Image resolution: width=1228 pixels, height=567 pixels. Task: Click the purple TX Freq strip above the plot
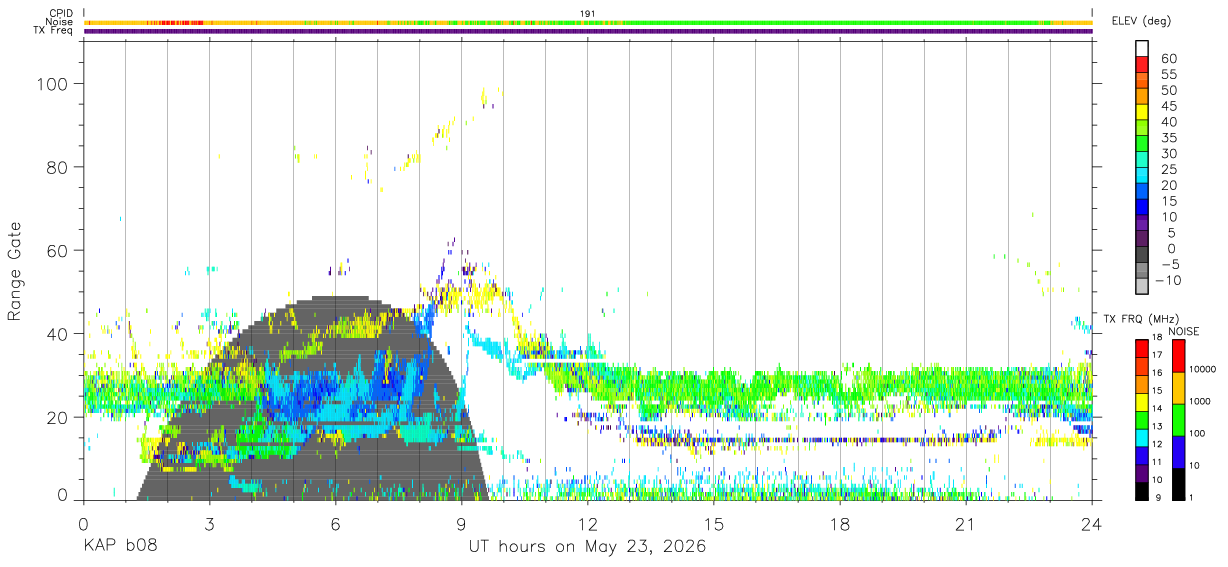[x=588, y=31]
